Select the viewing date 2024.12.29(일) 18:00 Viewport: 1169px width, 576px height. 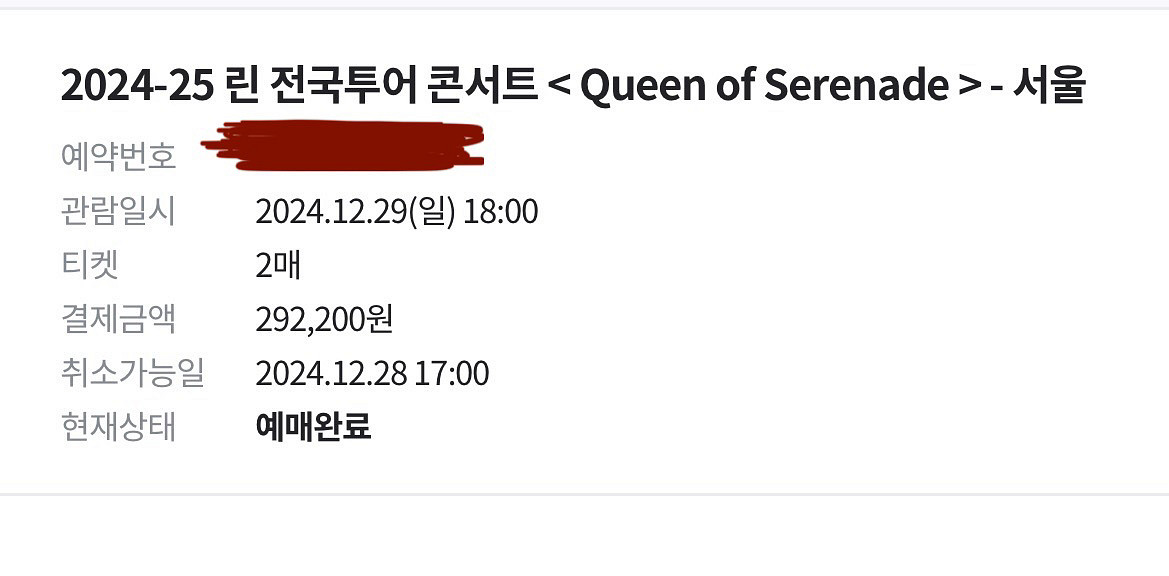point(397,212)
